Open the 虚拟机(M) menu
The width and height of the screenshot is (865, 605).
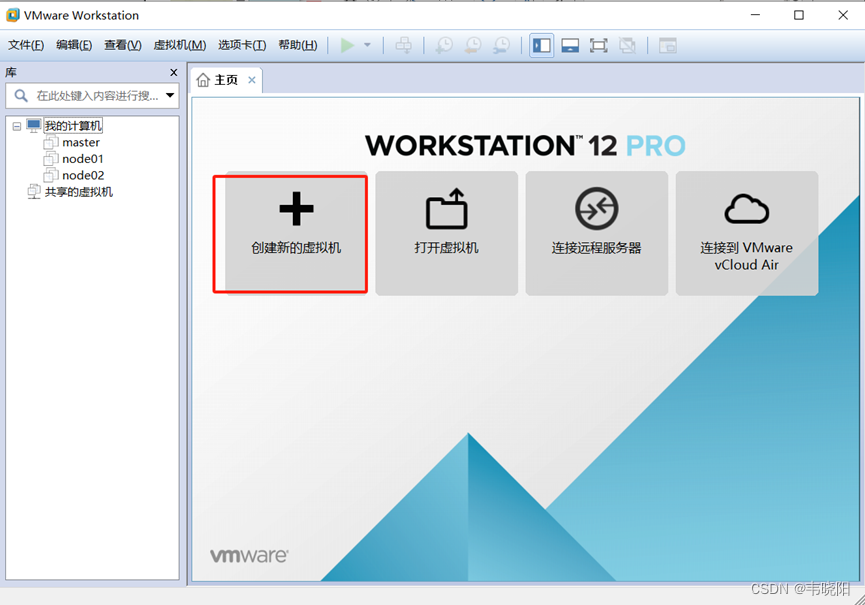click(180, 45)
